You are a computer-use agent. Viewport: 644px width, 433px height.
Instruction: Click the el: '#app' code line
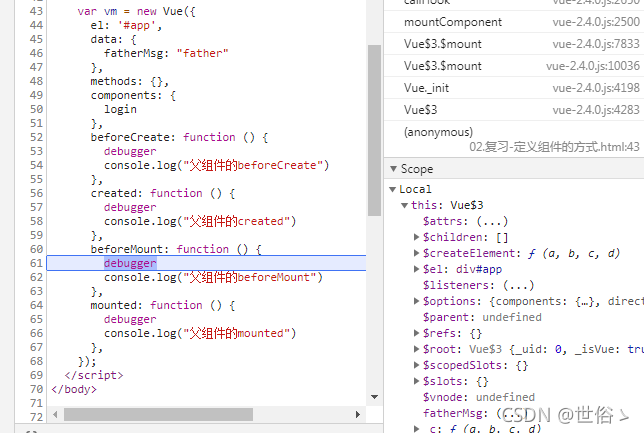click(x=126, y=25)
